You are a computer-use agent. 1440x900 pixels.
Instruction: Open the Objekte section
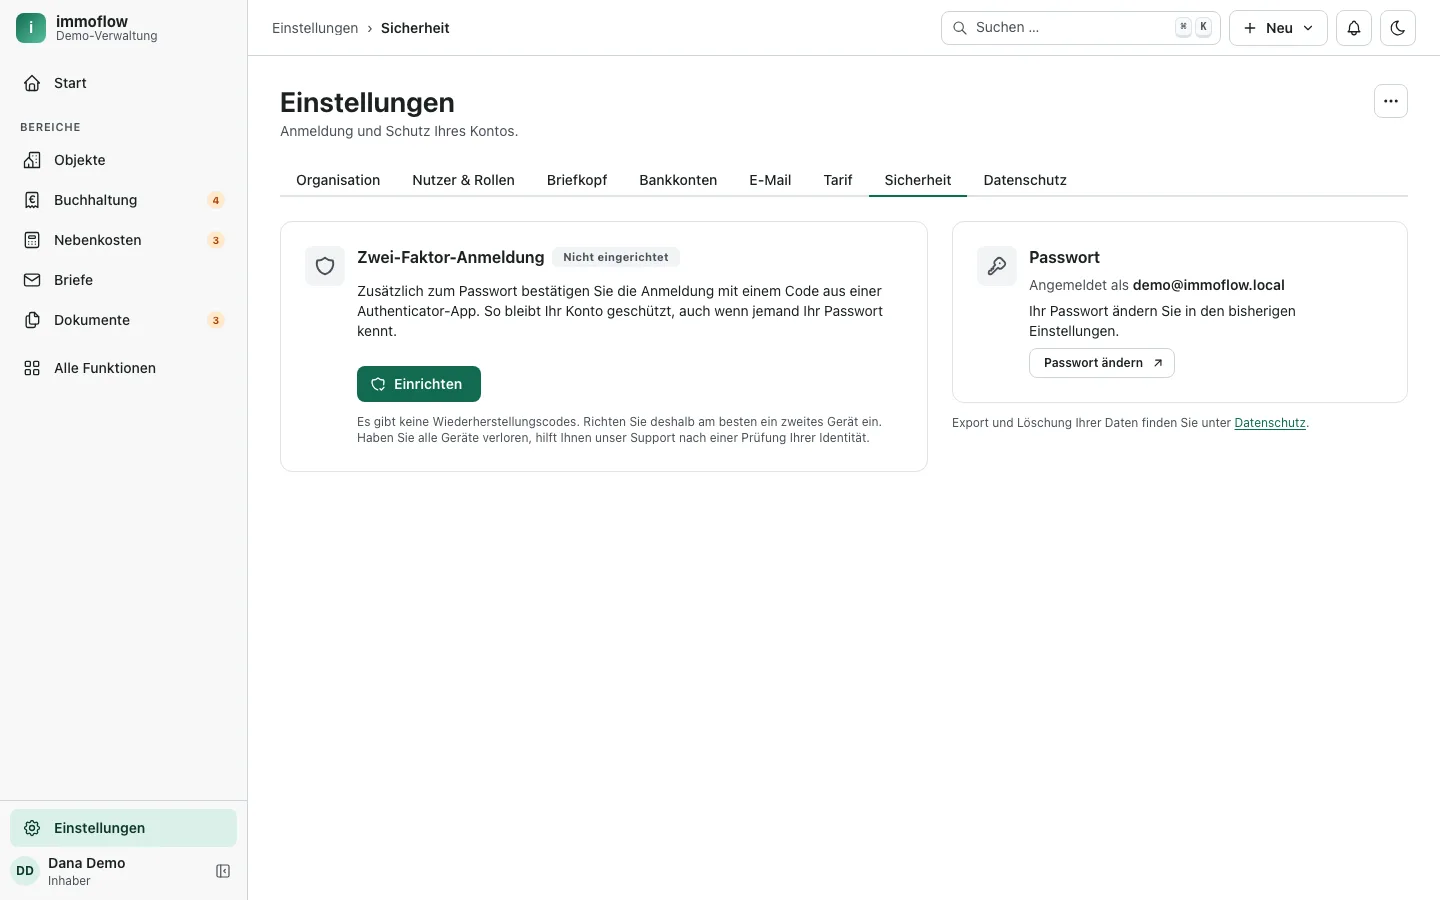pos(123,160)
